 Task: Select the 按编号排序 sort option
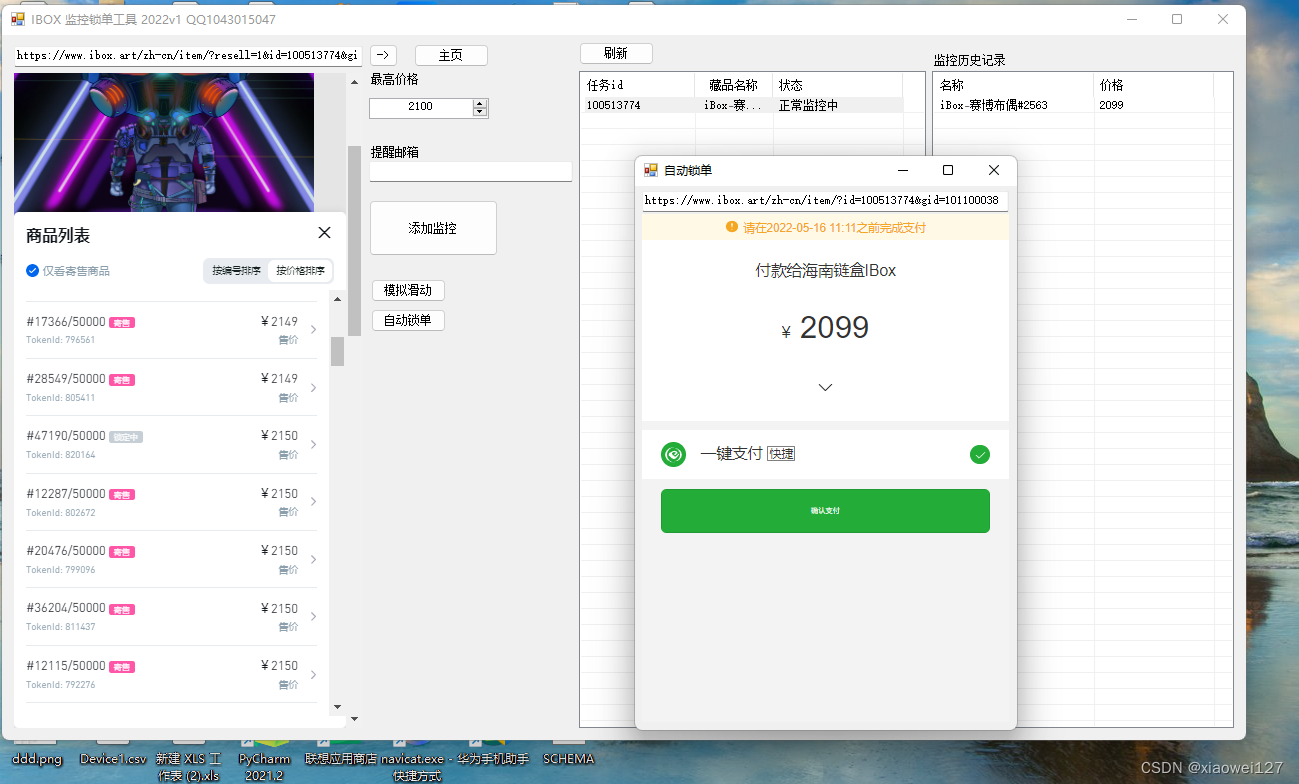236,271
